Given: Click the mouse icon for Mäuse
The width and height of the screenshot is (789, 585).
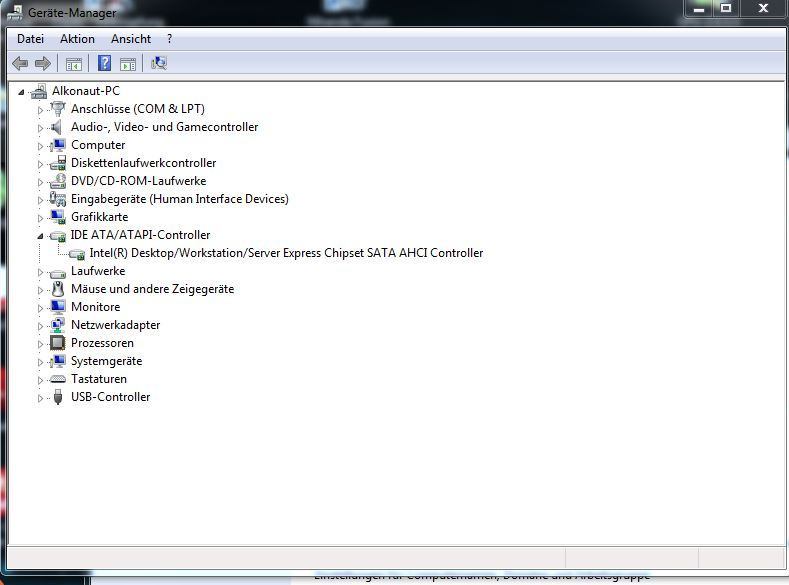Looking at the screenshot, I should 58,289.
